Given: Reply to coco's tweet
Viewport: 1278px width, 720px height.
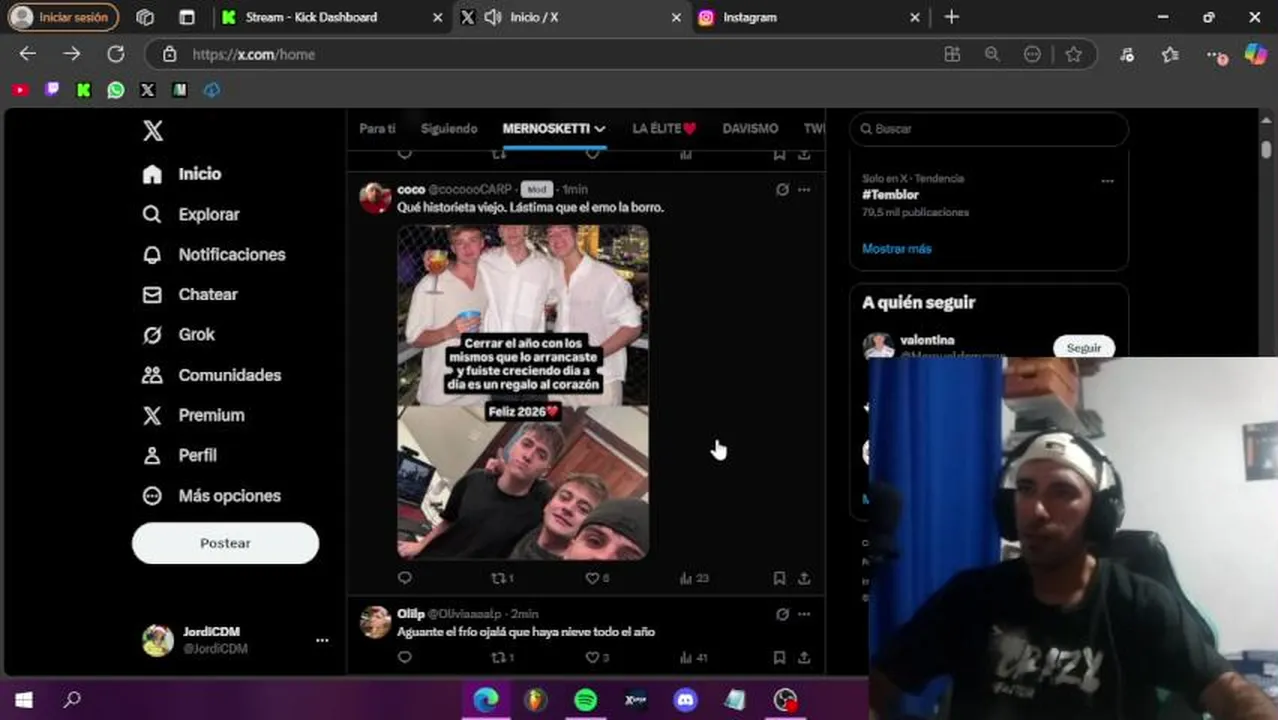Looking at the screenshot, I should 404,578.
